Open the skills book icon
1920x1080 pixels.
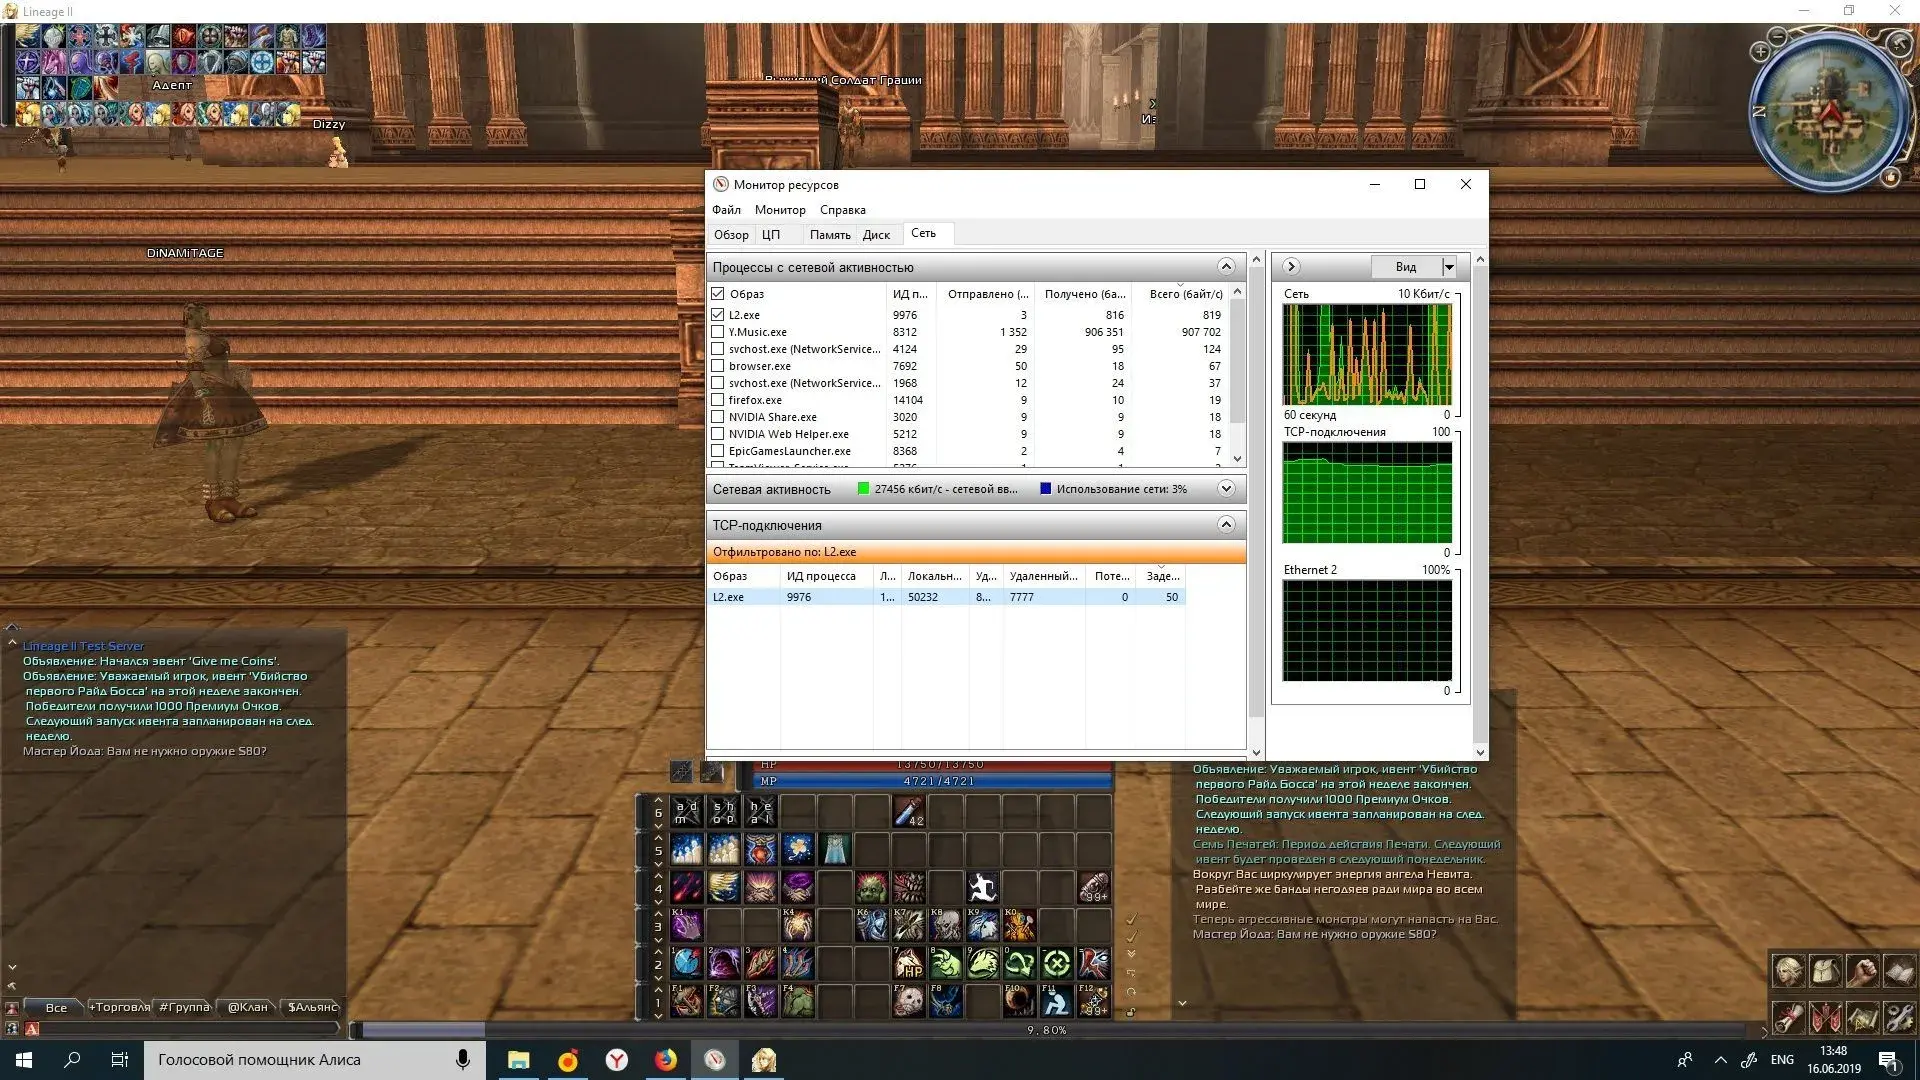coord(1899,970)
